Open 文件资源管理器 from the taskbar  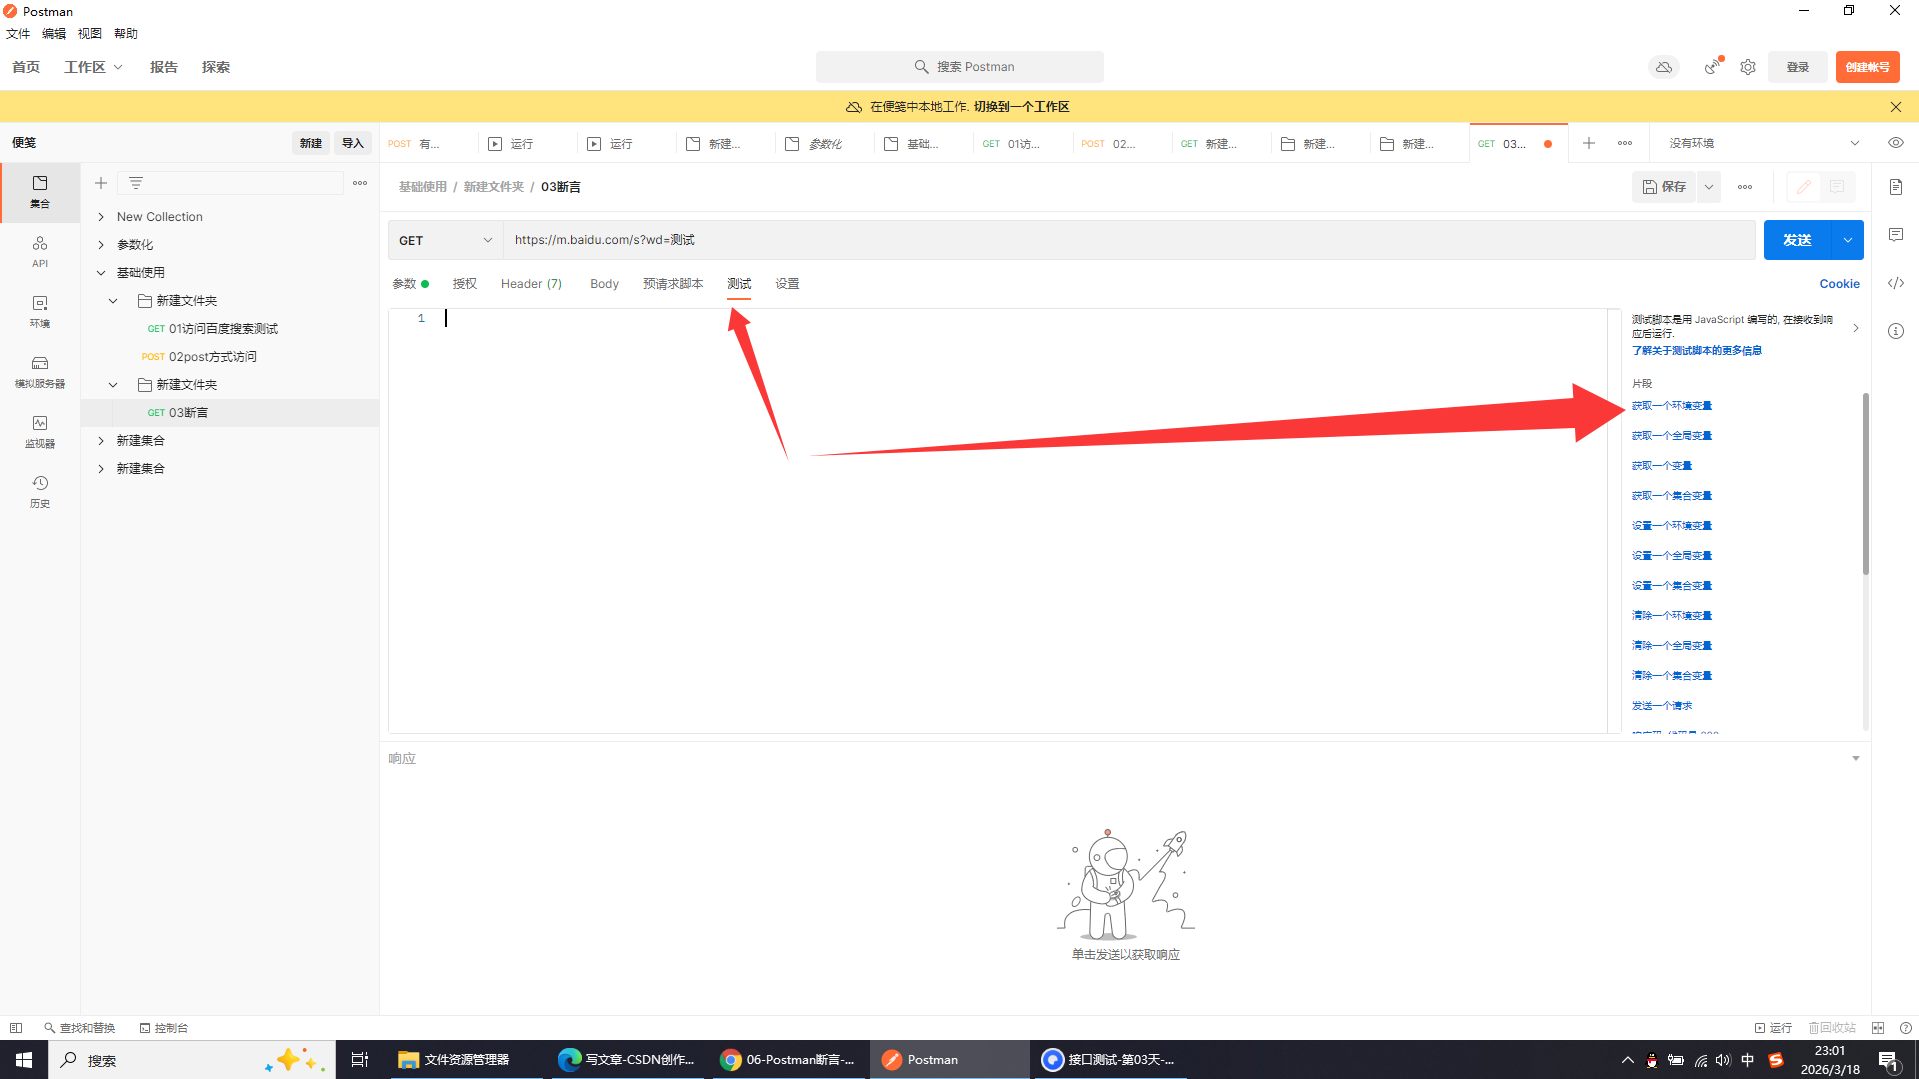point(454,1060)
